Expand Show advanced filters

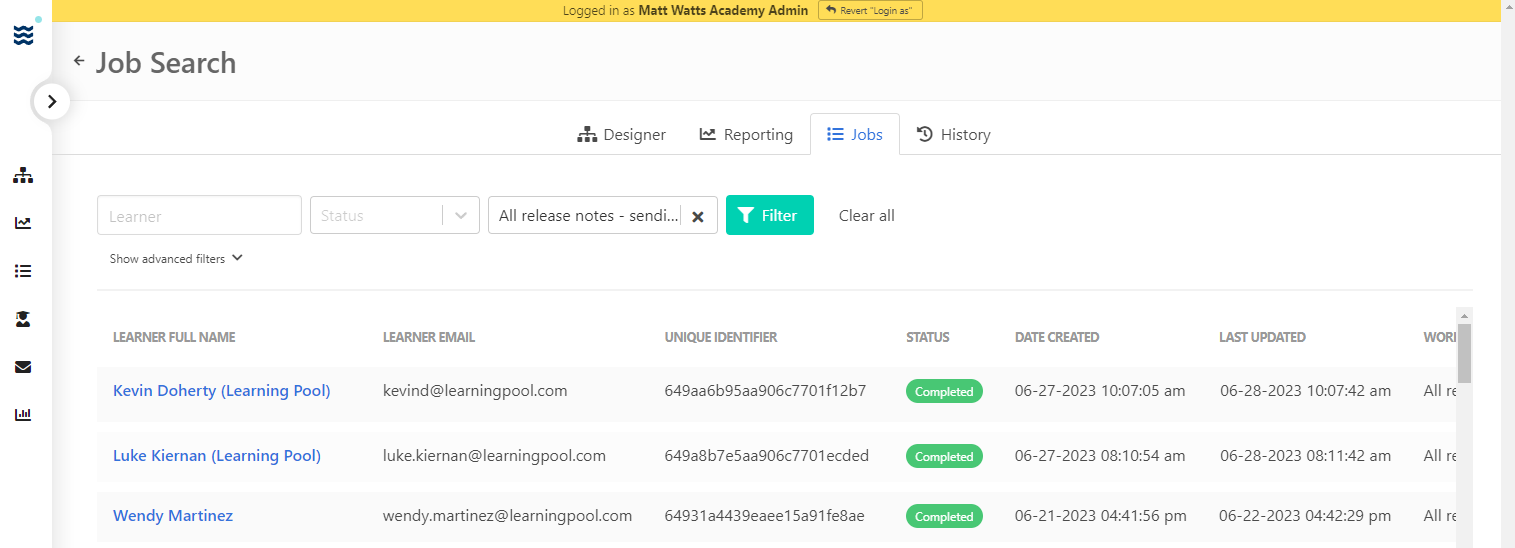[176, 258]
